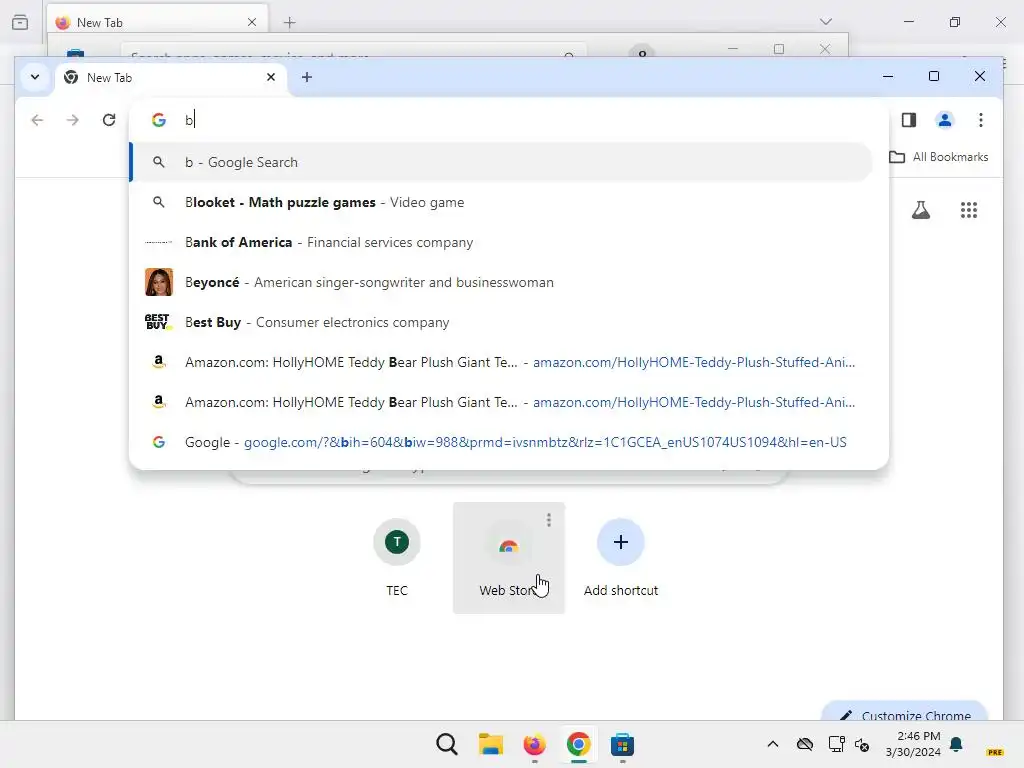Viewport: 1024px width, 768px height.
Task: Open Chrome three-dot menu
Action: pyautogui.click(x=980, y=120)
